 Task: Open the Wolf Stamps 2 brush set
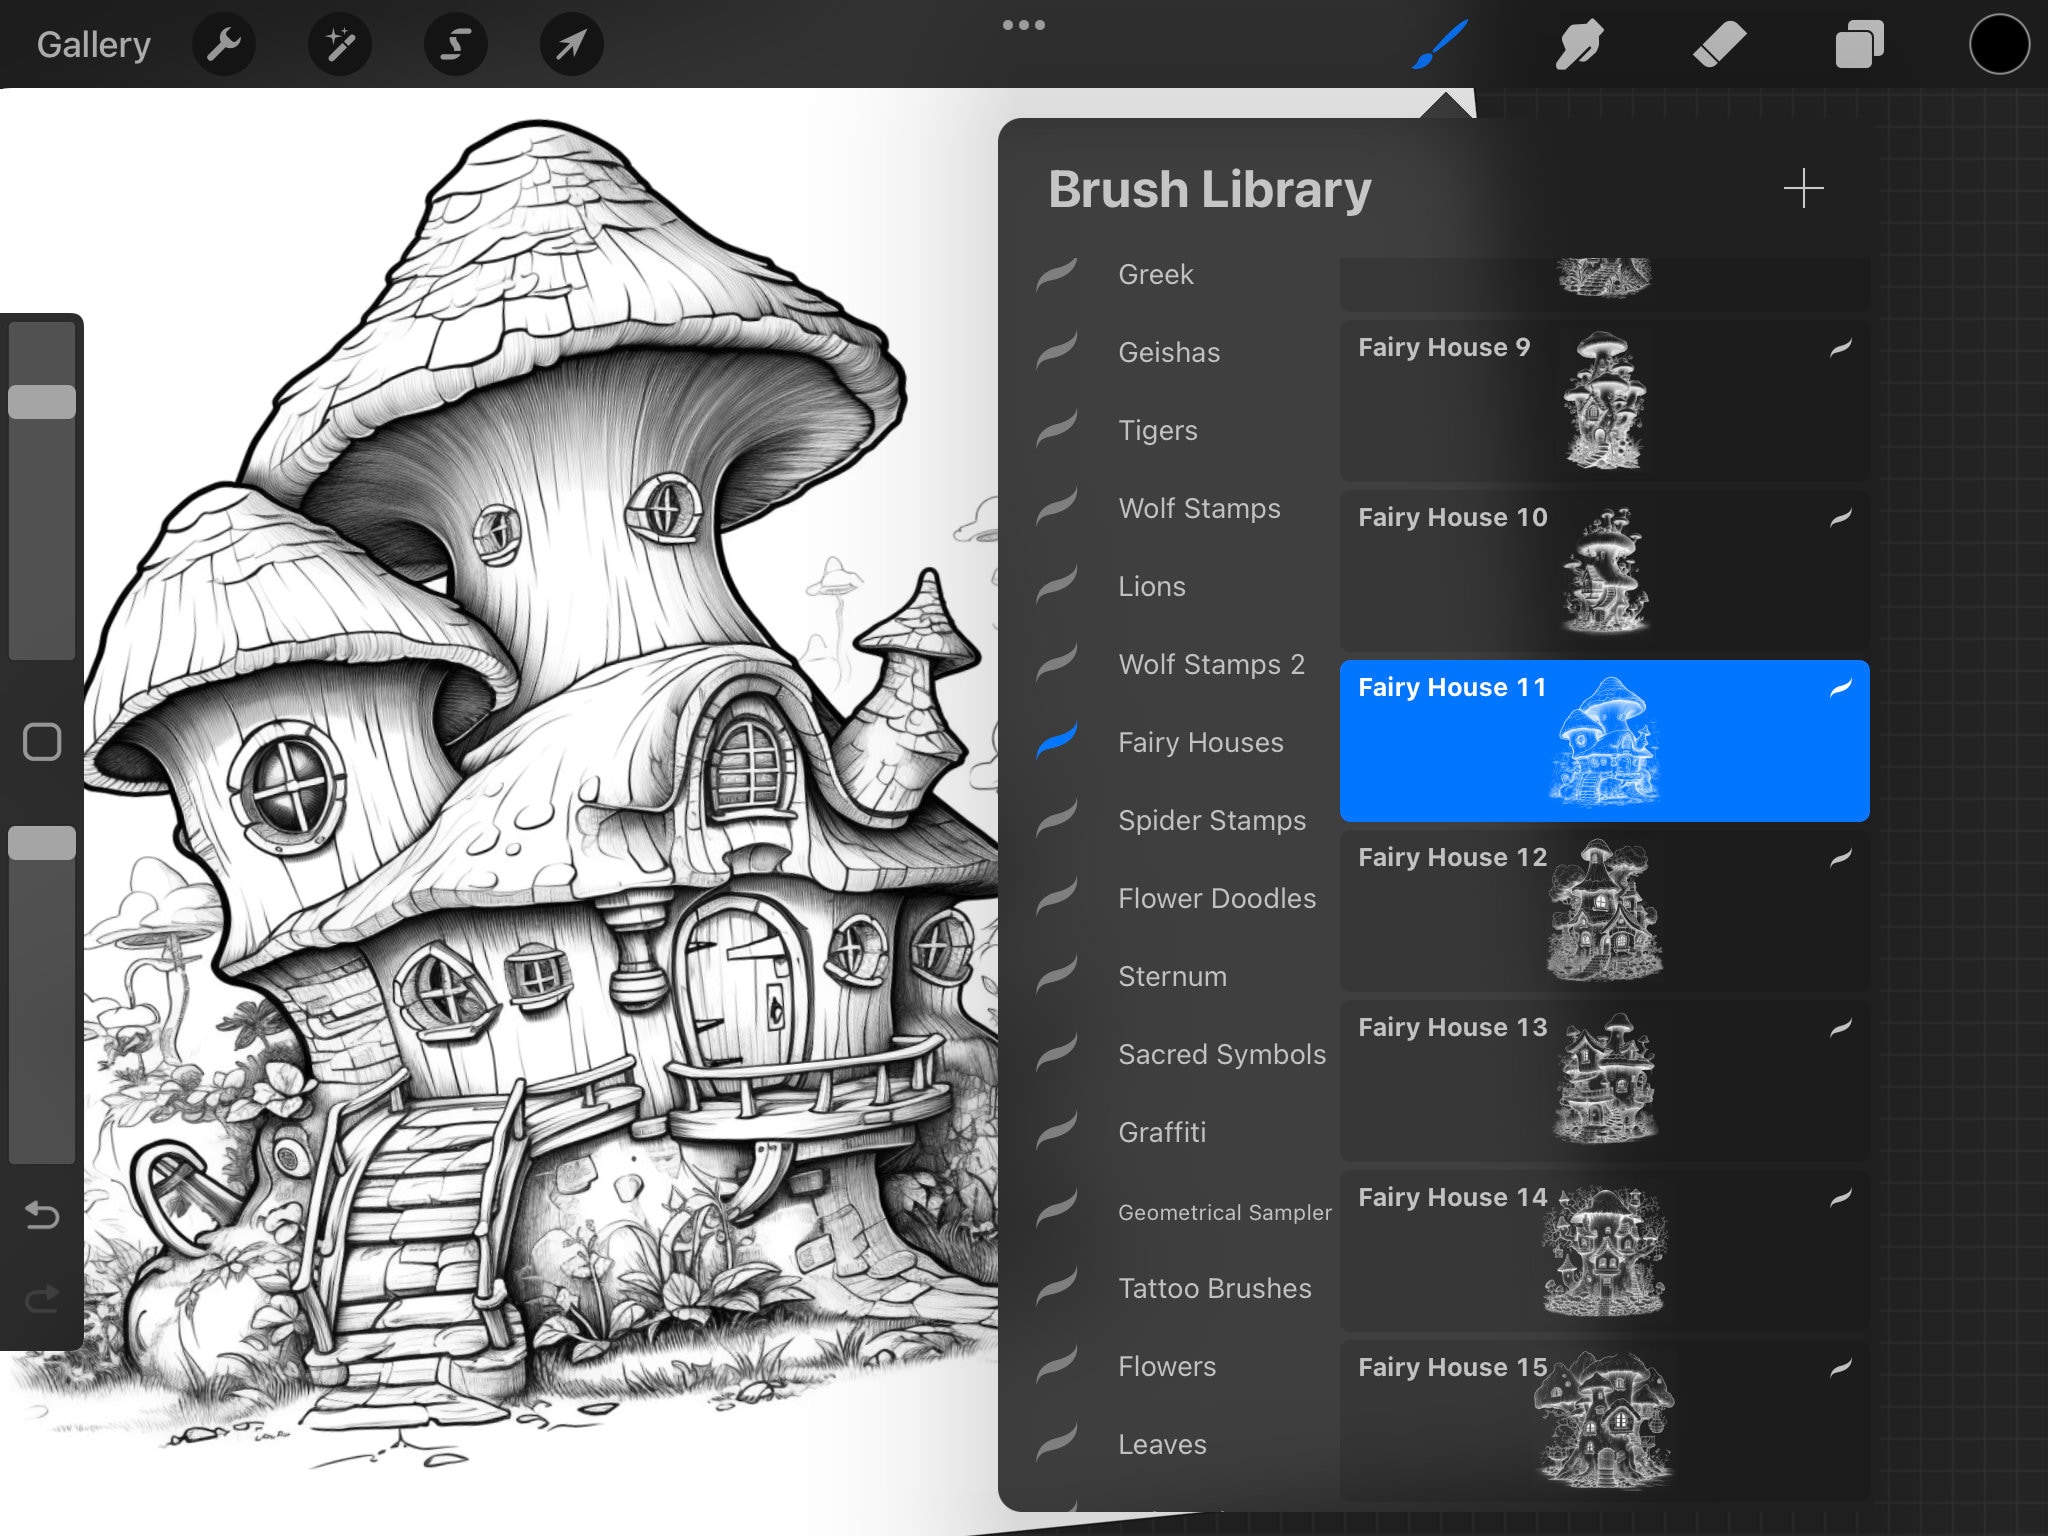(1211, 664)
